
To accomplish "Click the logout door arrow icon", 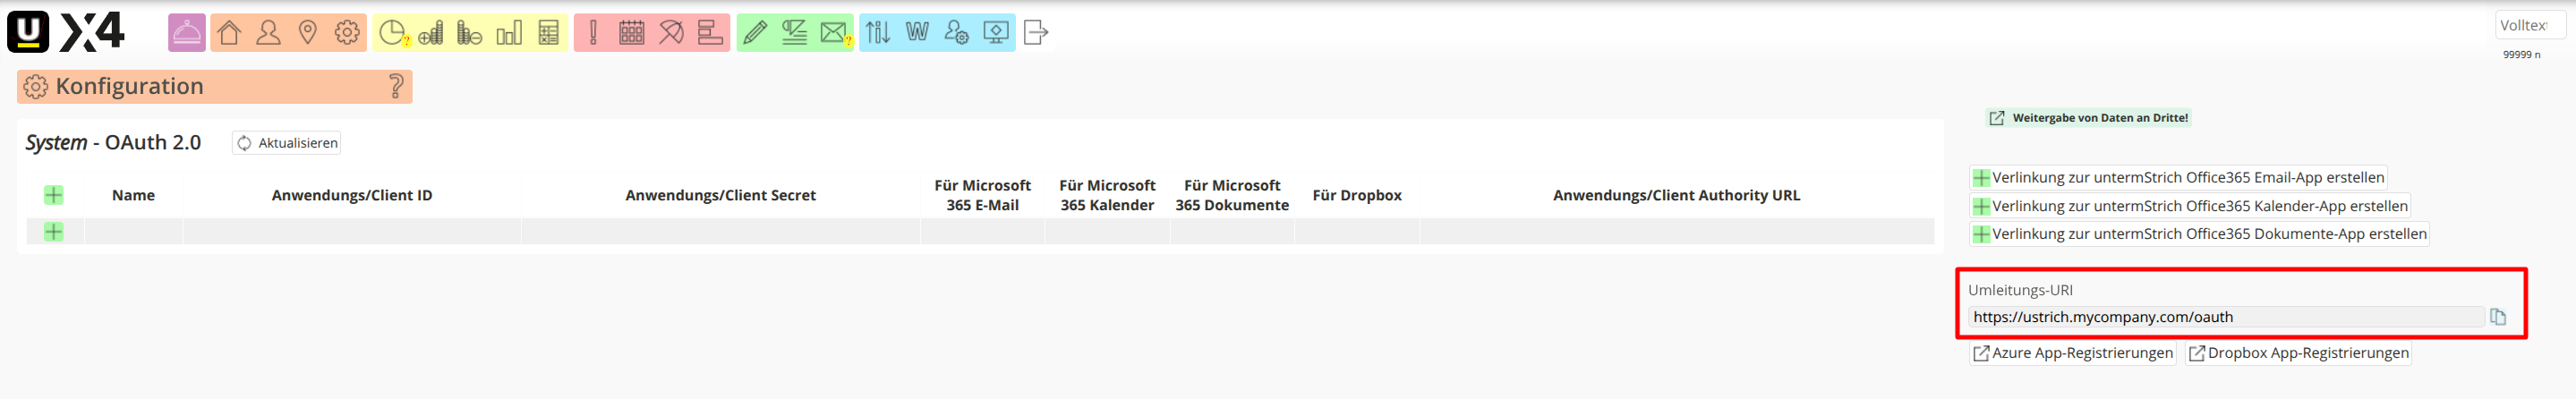I will [1036, 33].
